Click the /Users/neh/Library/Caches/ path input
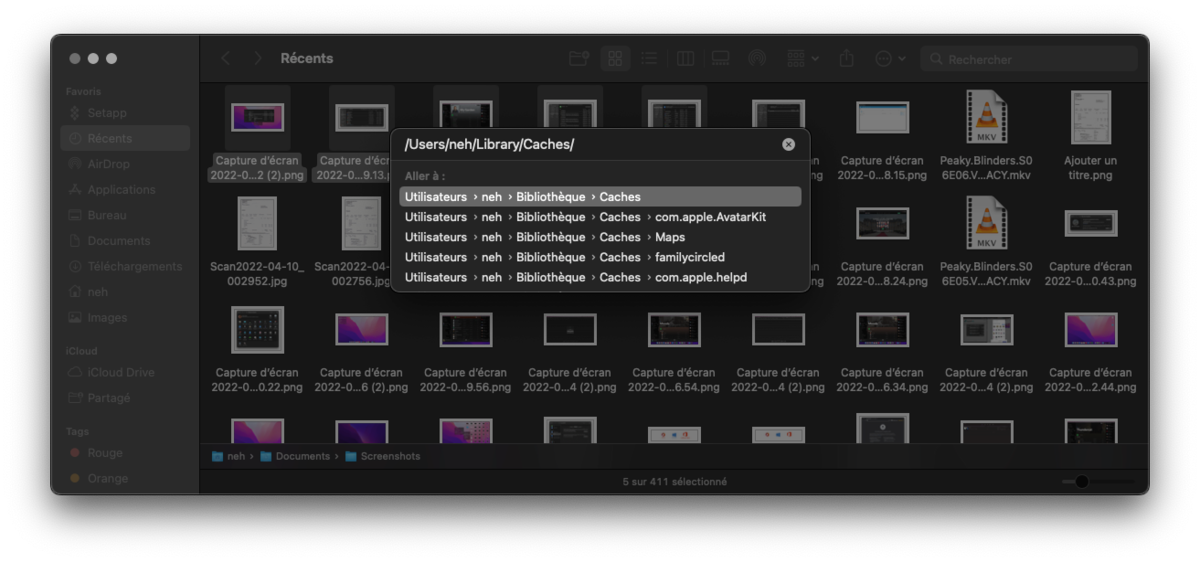 point(588,144)
